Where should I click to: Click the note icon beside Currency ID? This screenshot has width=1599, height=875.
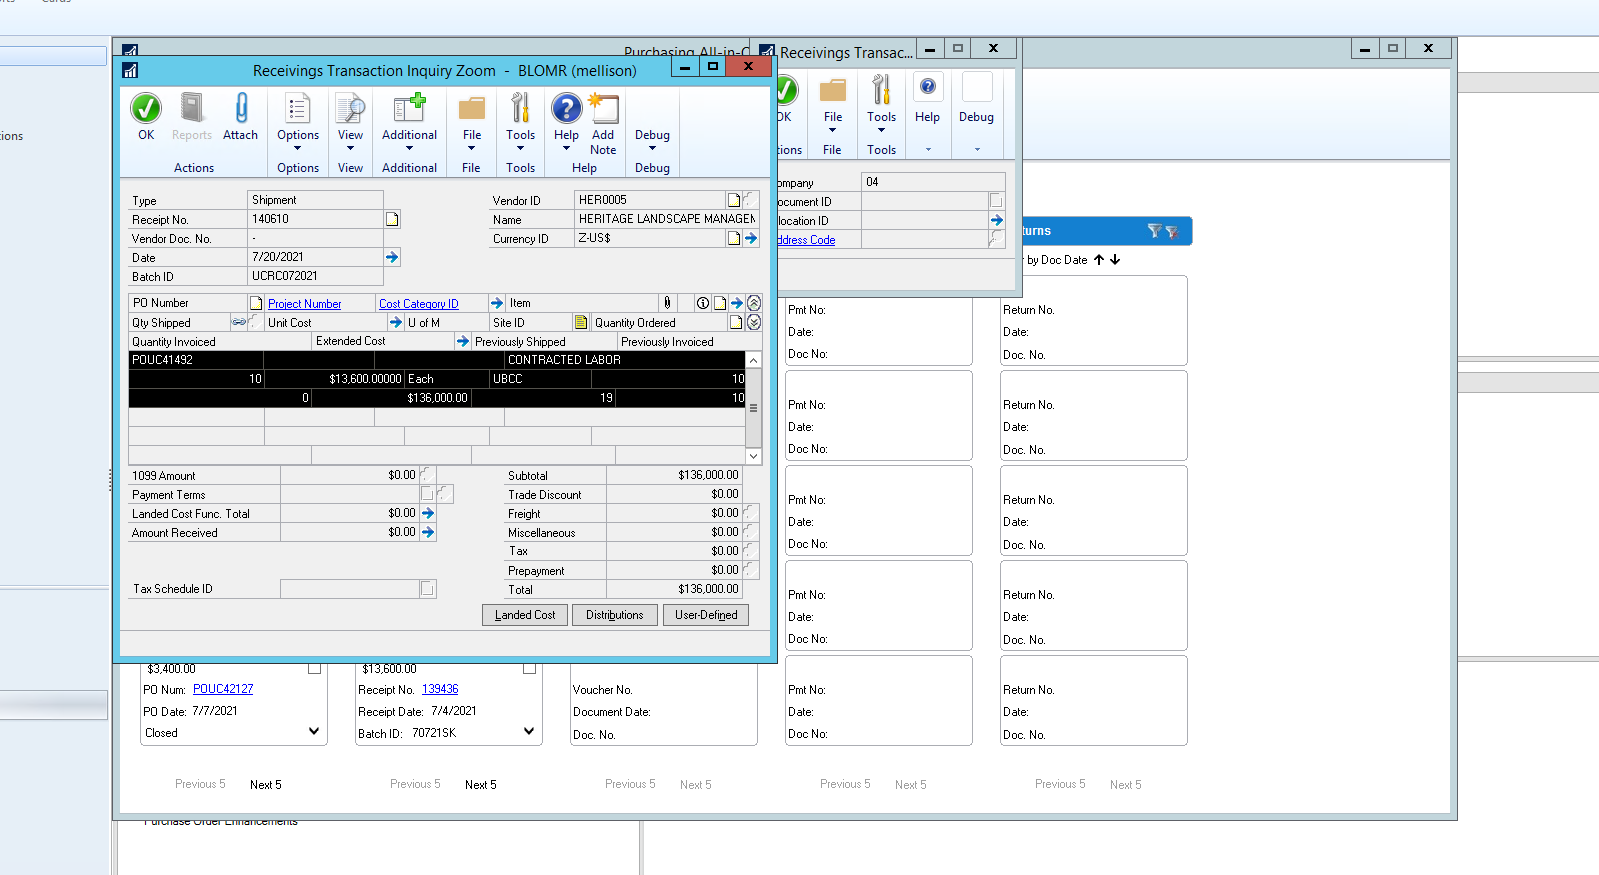pyautogui.click(x=734, y=238)
